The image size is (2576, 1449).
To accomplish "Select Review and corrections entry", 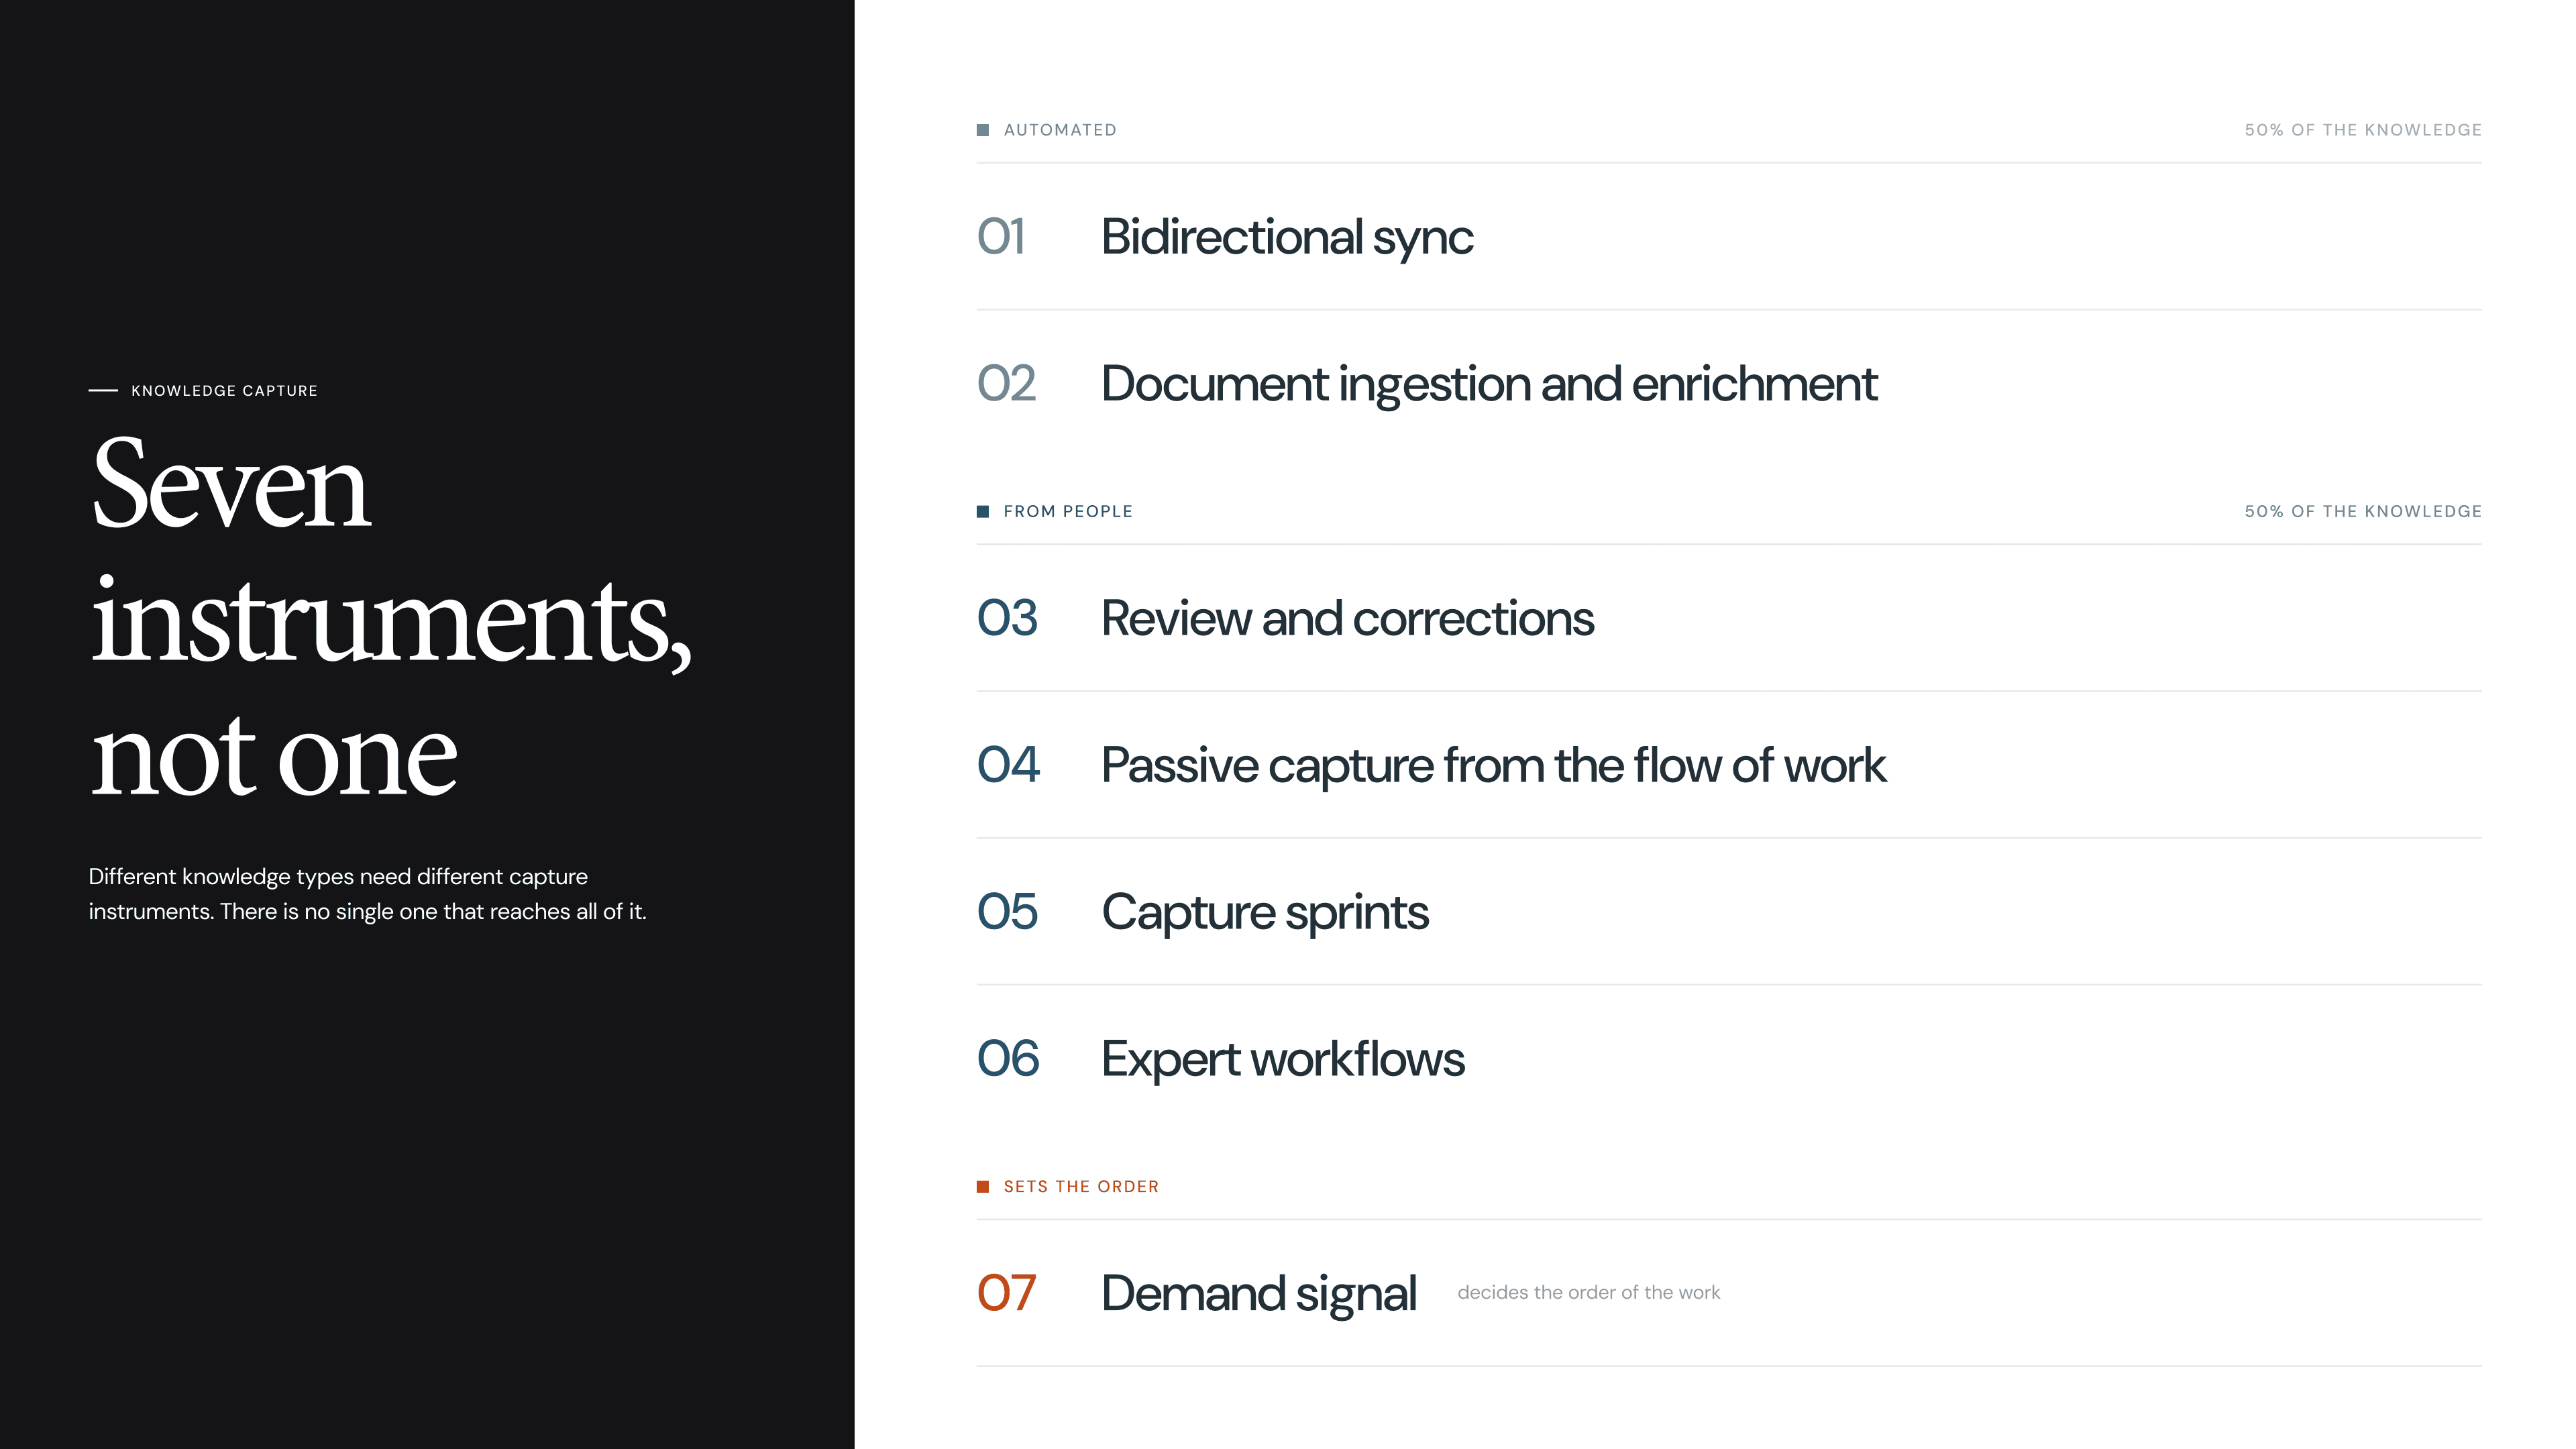I will [1347, 619].
